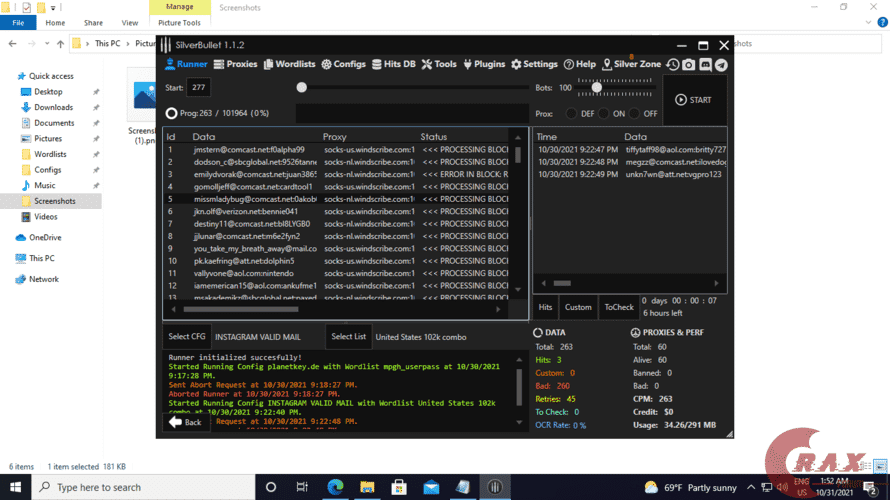Click the camera screenshot icon

(689, 64)
